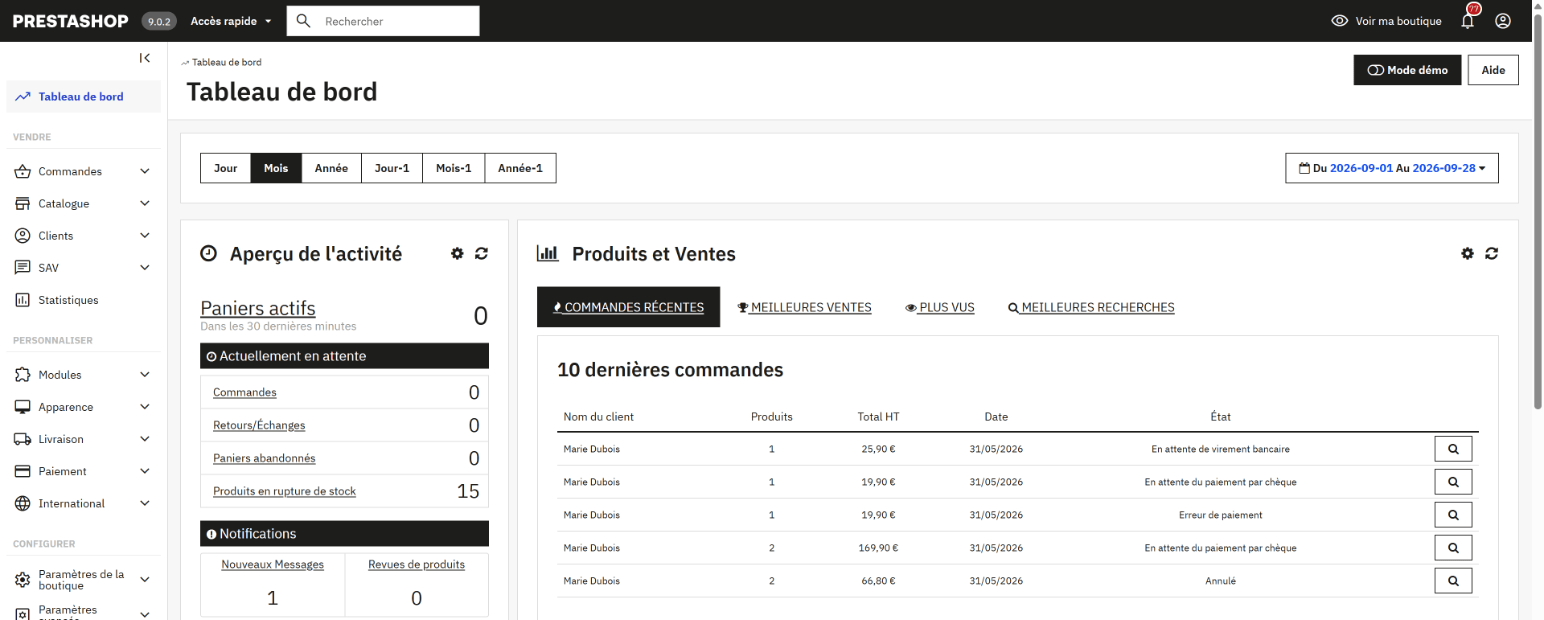Image resolution: width=1544 pixels, height=620 pixels.
Task: Expand the Commandes submenu chevron
Action: 145,172
